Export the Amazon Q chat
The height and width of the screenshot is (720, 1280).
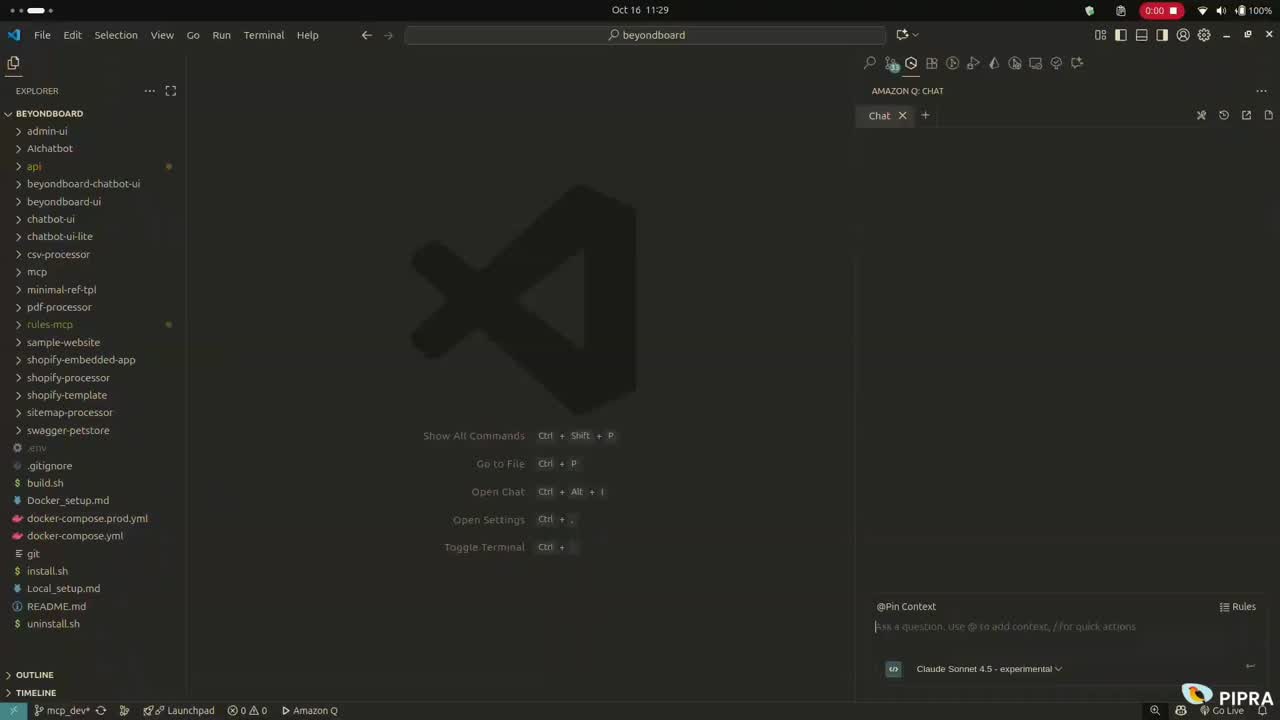(1246, 115)
